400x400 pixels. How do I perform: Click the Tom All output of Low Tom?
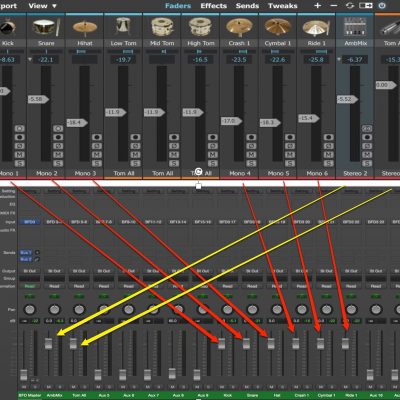tap(124, 173)
